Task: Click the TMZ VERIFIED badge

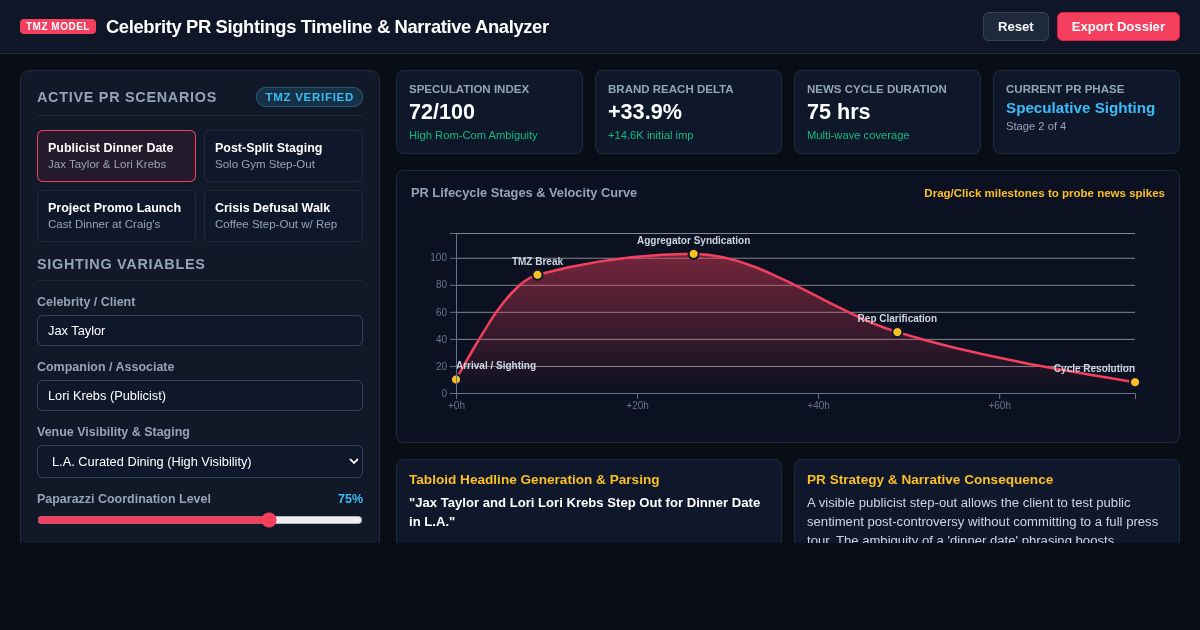Action: [309, 97]
